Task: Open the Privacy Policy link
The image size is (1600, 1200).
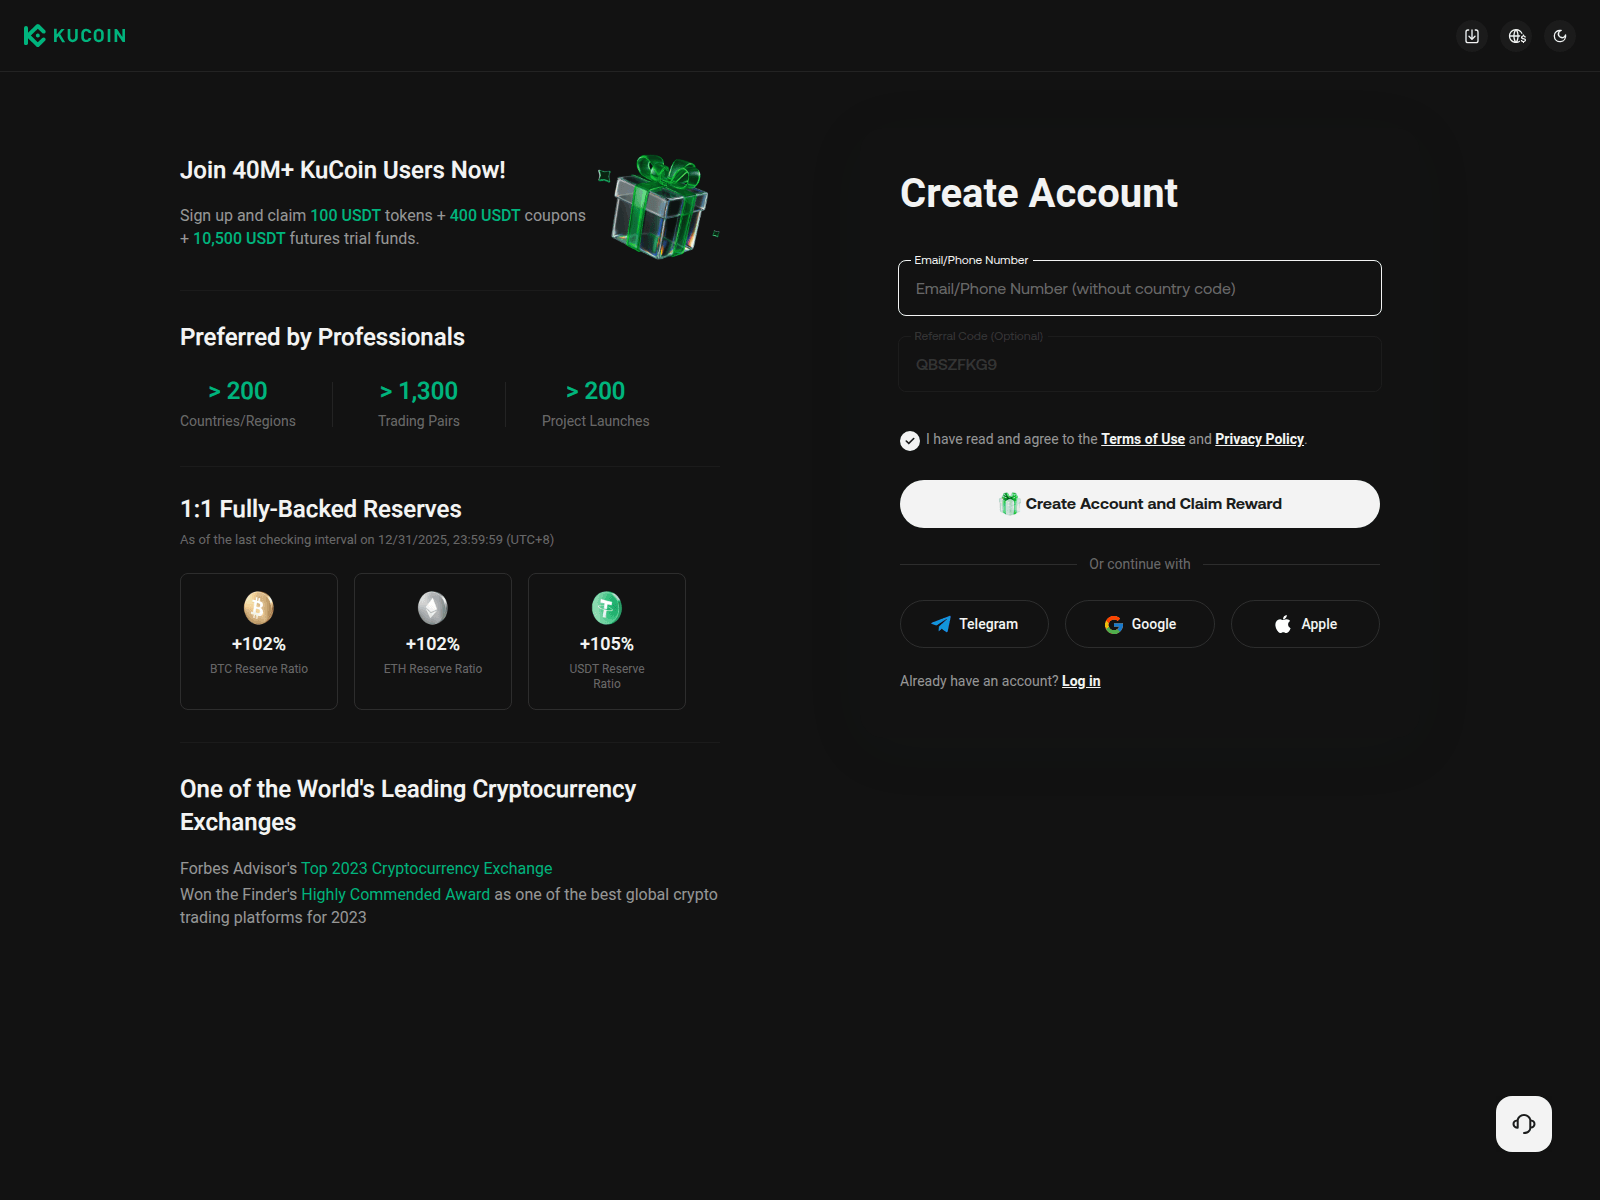Action: [1259, 439]
